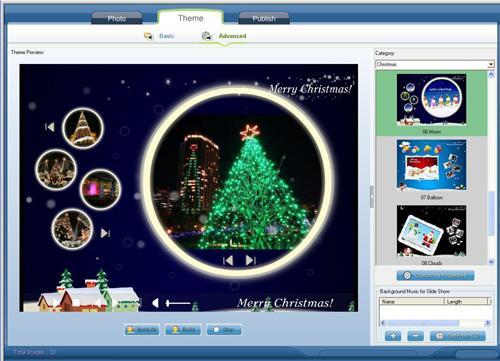The width and height of the screenshot is (500, 361).
Task: Click the Get From CD button
Action: 458,336
